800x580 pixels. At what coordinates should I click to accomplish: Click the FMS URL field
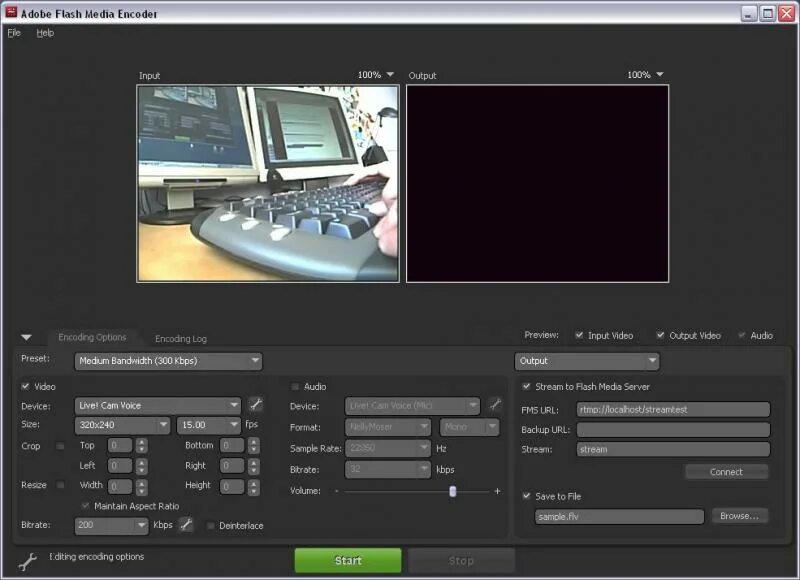[673, 410]
